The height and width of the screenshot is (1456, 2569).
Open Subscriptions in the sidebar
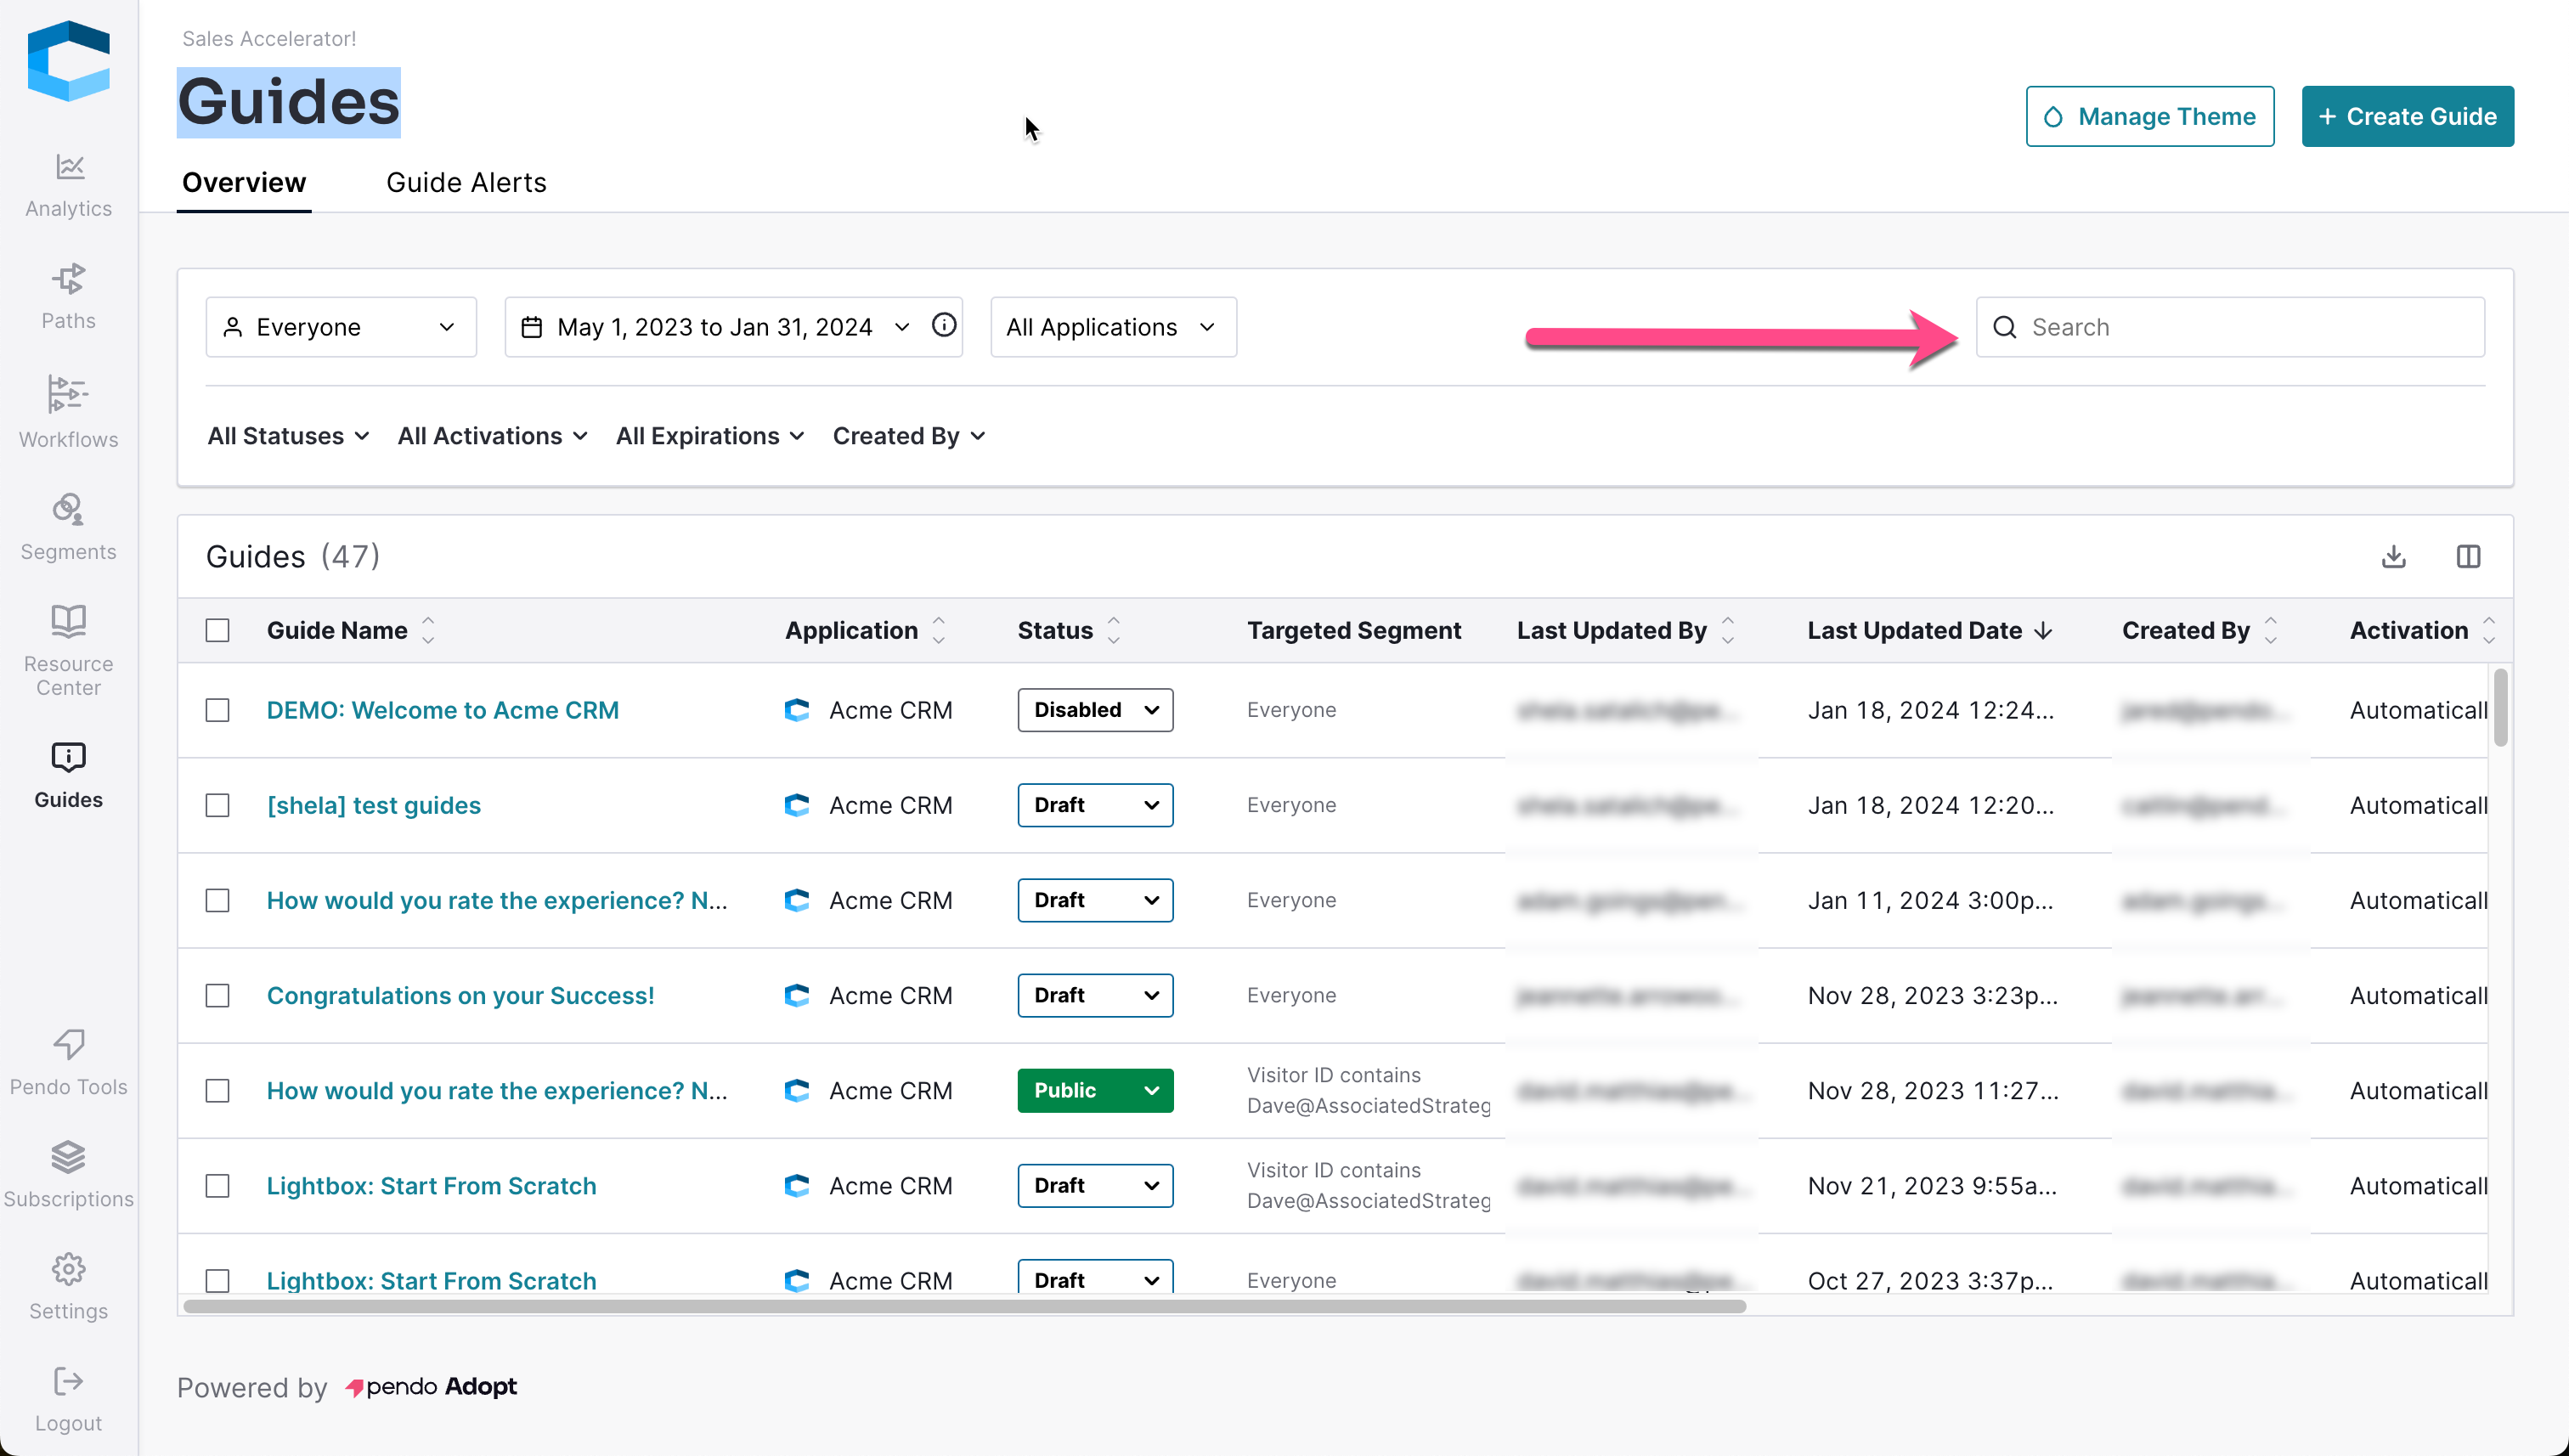pos(68,1175)
